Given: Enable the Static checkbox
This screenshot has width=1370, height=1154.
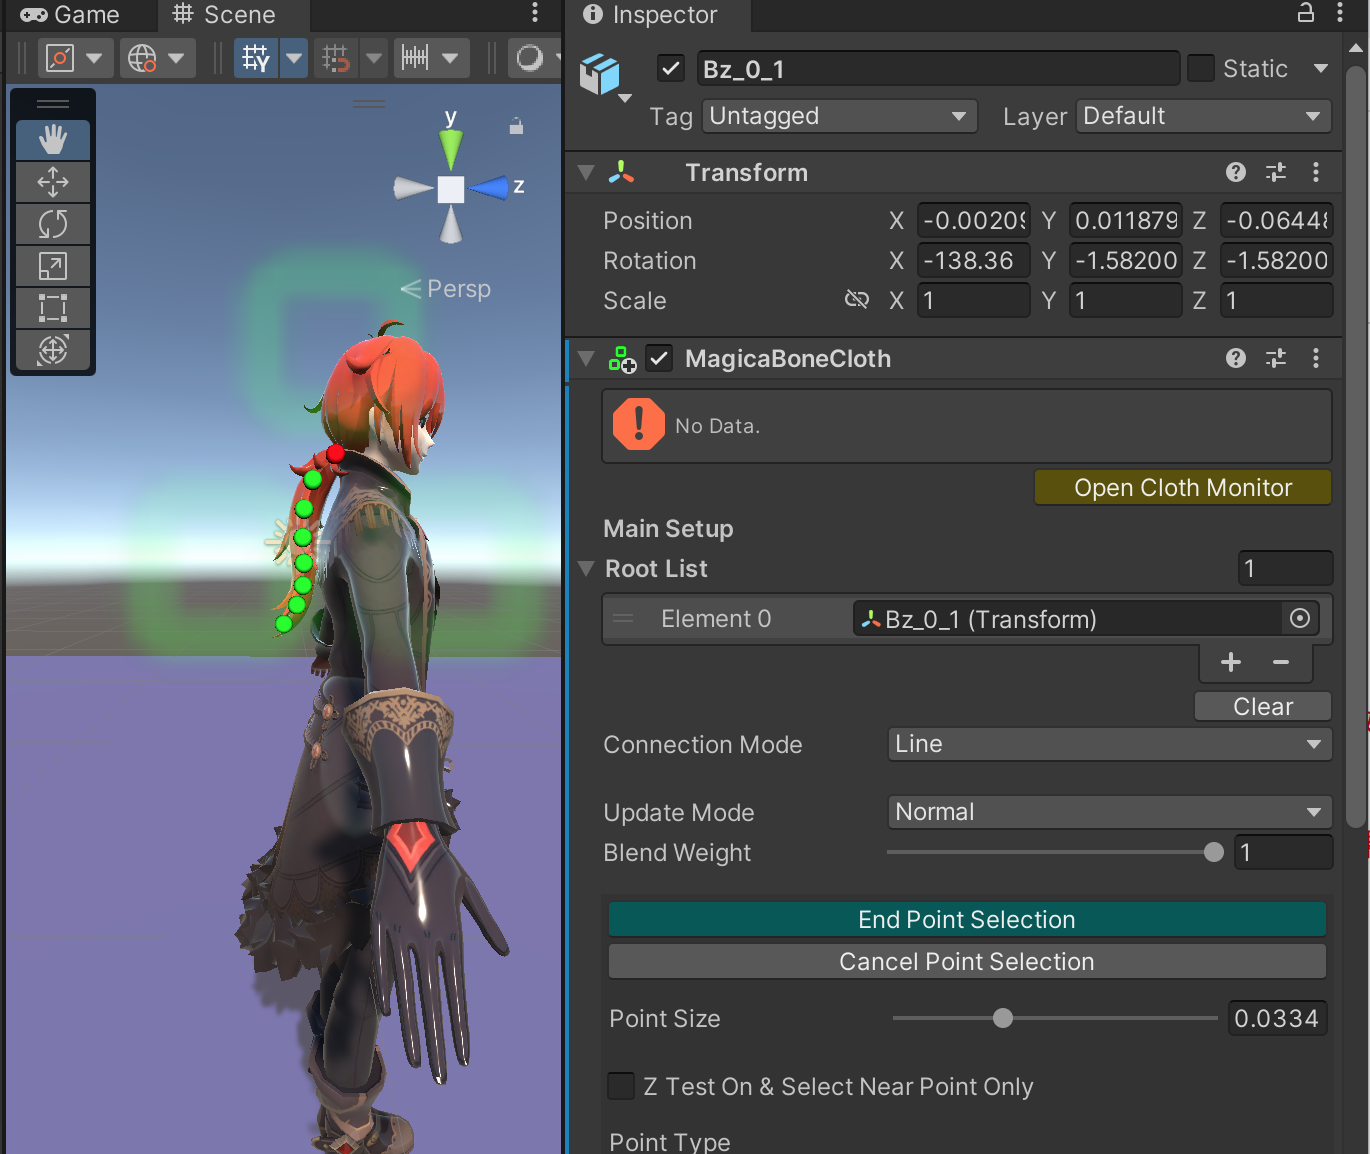Looking at the screenshot, I should click(1201, 69).
